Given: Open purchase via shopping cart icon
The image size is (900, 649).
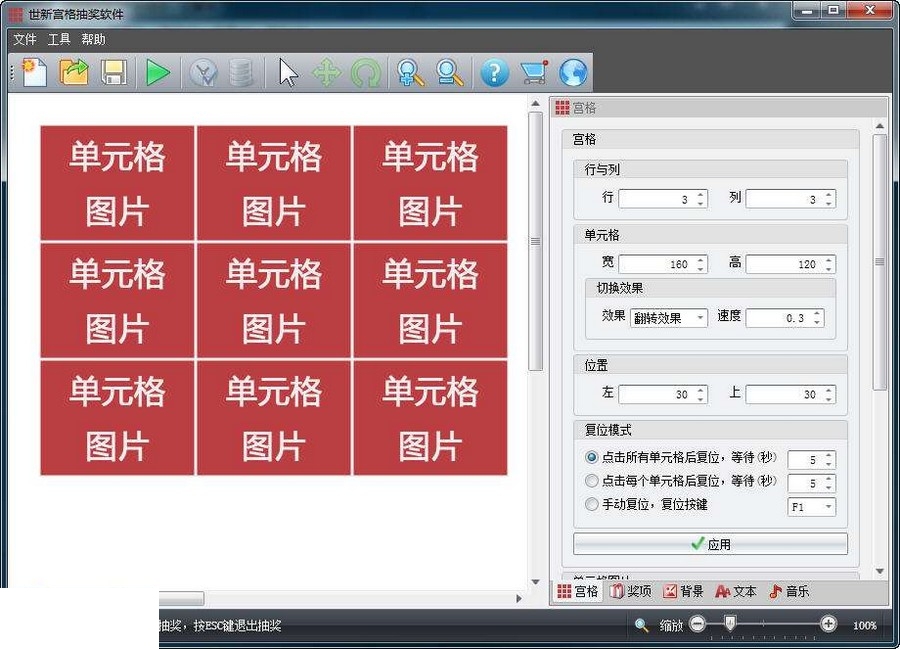Looking at the screenshot, I should pyautogui.click(x=534, y=73).
